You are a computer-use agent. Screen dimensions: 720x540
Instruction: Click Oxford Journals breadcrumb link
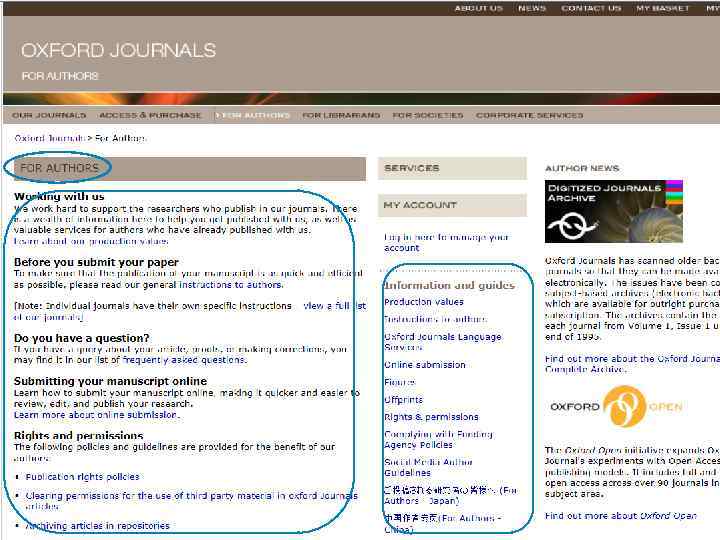tap(50, 138)
